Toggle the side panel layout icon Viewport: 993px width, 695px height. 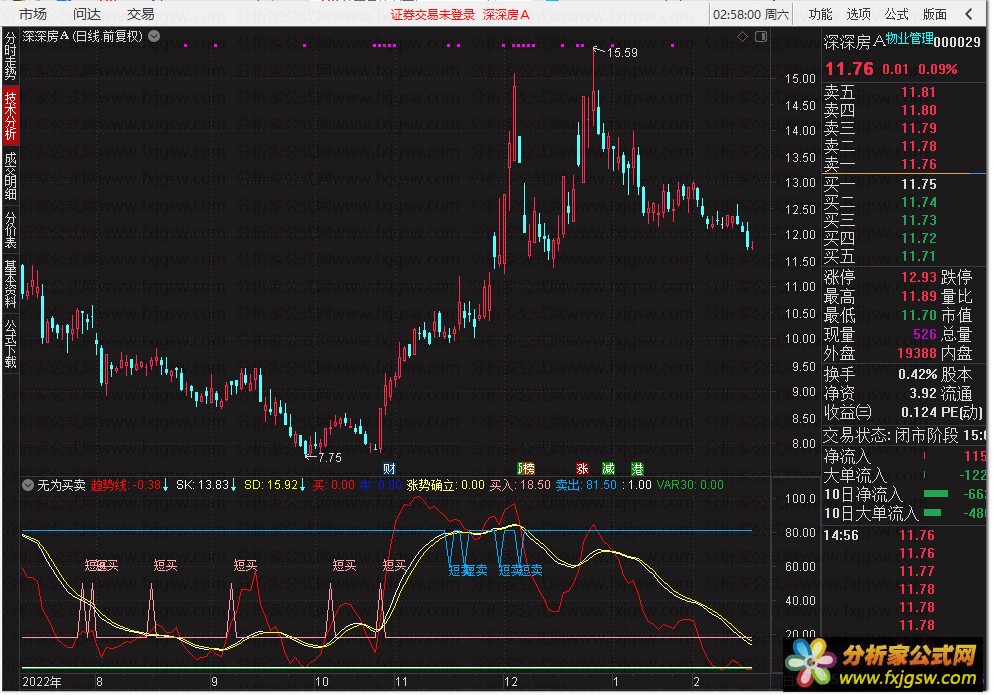(761, 37)
